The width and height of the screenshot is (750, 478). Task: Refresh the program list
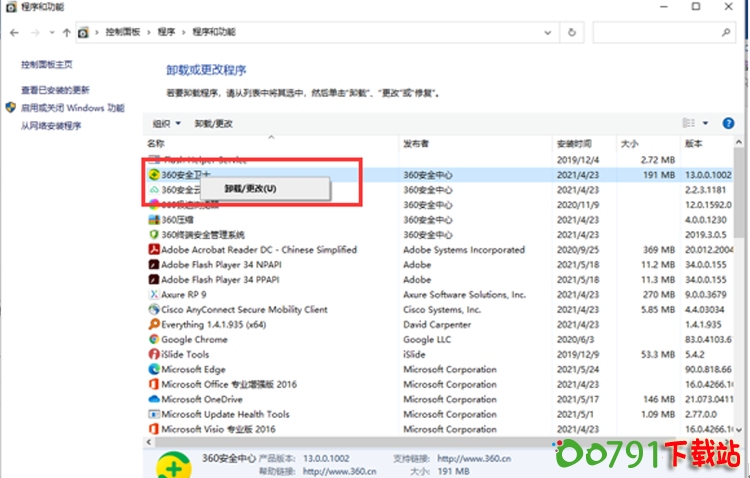572,32
